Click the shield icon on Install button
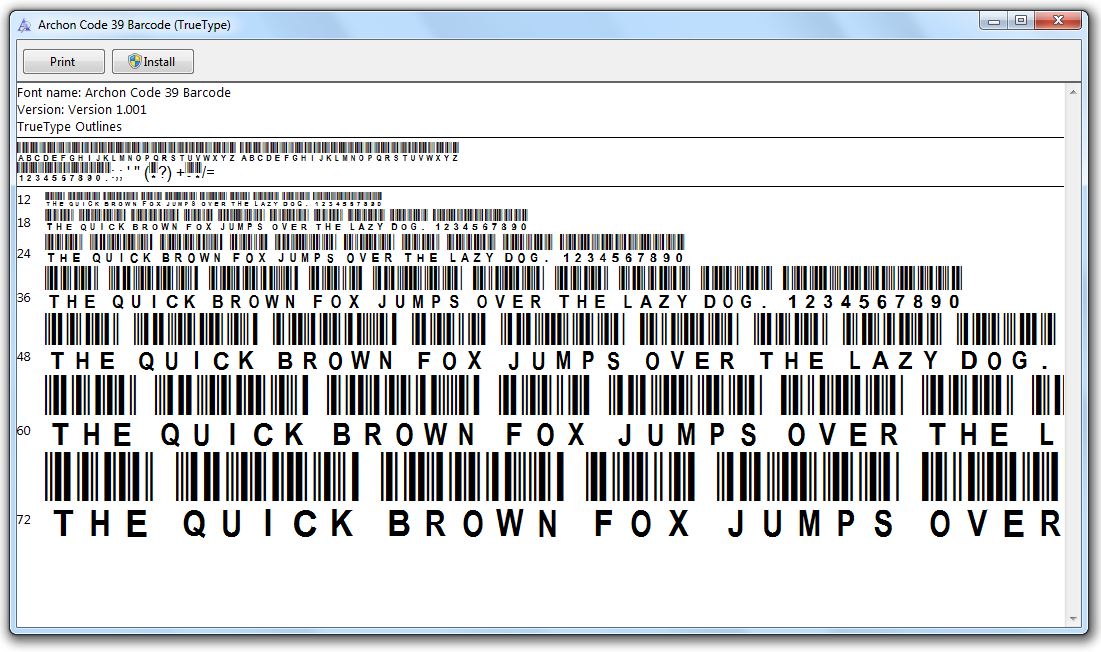Screen dimensions: 1101x652 pos(135,61)
